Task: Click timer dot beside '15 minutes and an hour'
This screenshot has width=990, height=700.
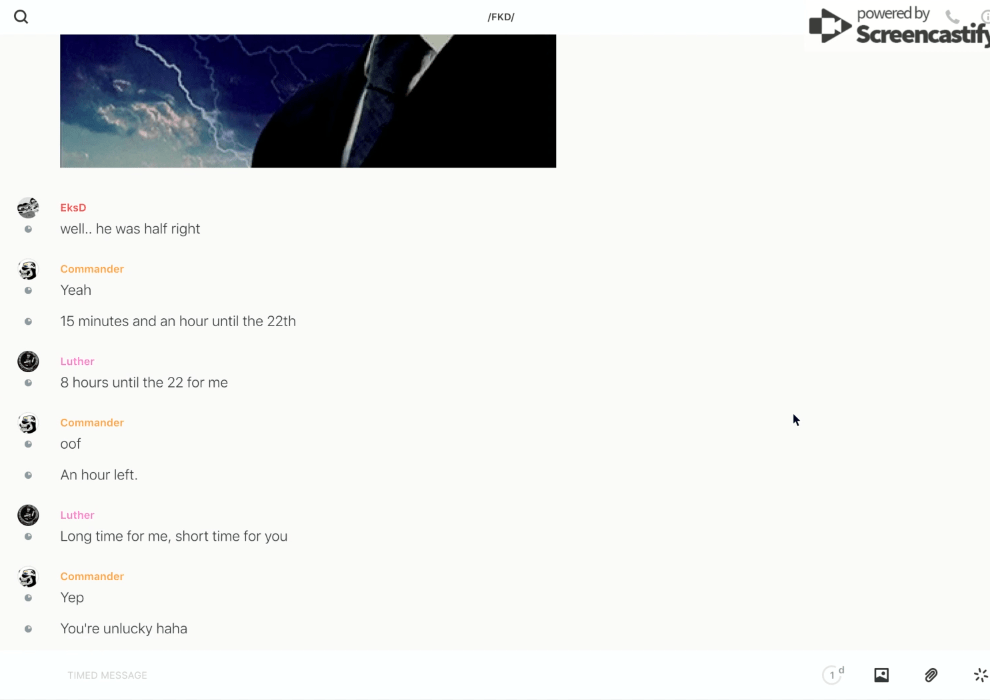Action: pyautogui.click(x=28, y=321)
